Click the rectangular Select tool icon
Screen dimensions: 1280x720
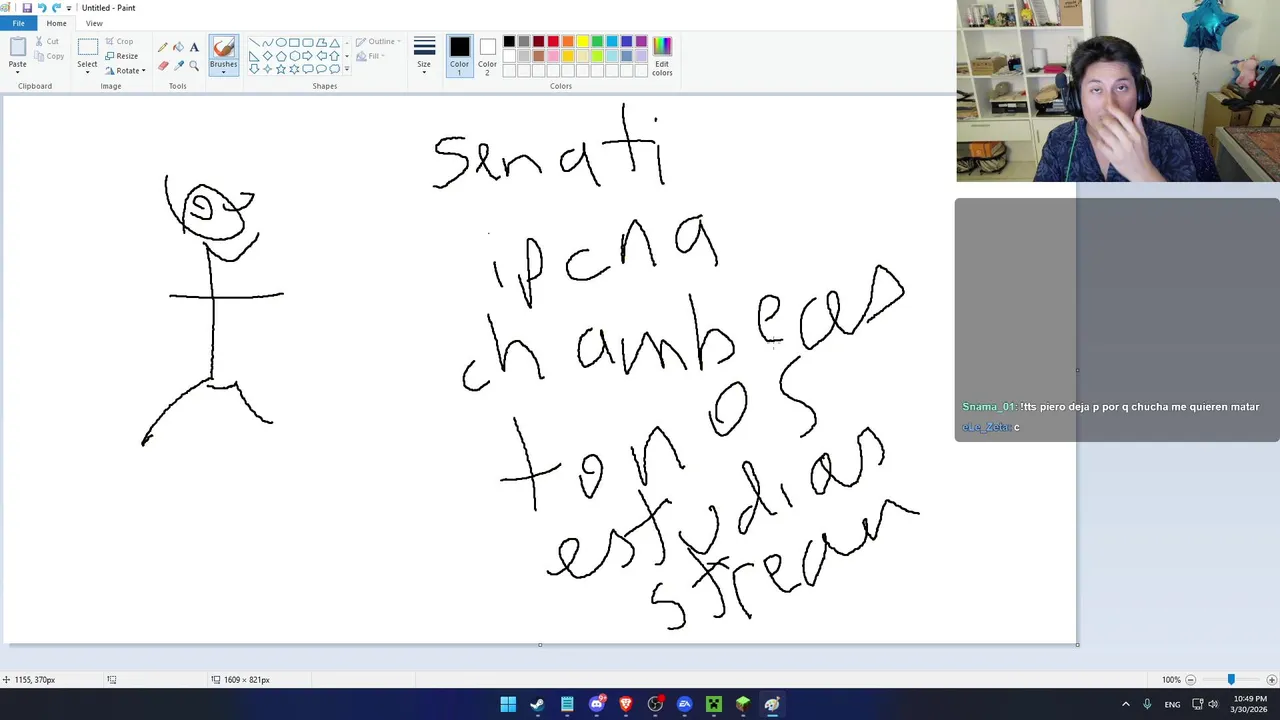(87, 47)
